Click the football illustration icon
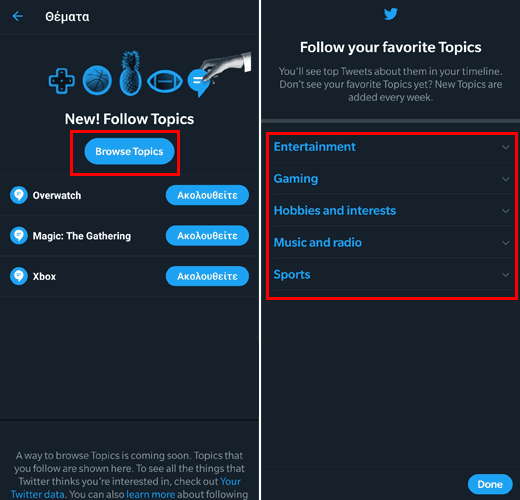The width and height of the screenshot is (520, 500). pyautogui.click(x=165, y=81)
